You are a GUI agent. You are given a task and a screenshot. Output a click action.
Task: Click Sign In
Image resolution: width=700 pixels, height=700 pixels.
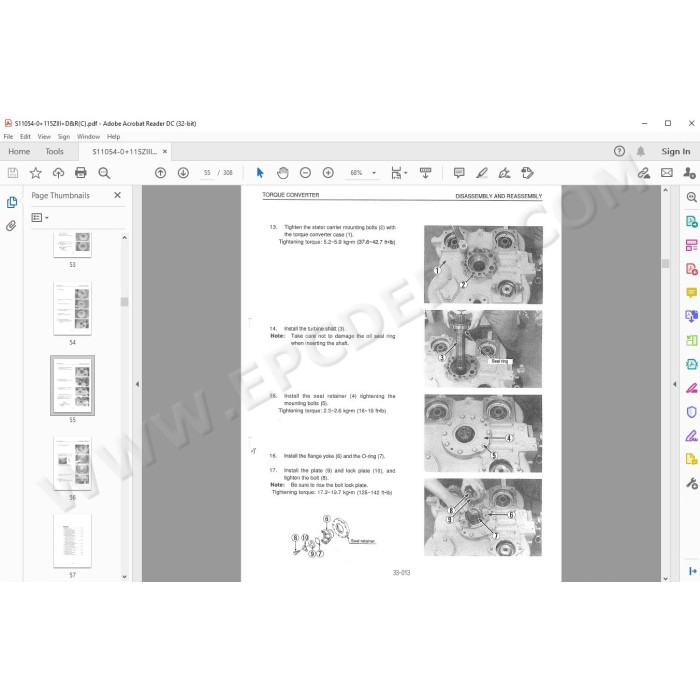click(675, 151)
